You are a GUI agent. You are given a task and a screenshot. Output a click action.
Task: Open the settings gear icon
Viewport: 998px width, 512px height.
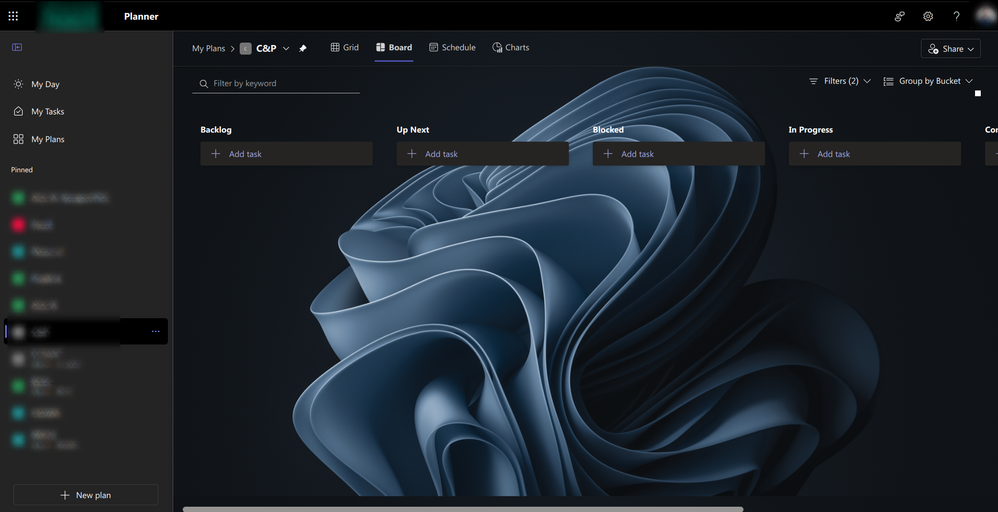pyautogui.click(x=928, y=17)
